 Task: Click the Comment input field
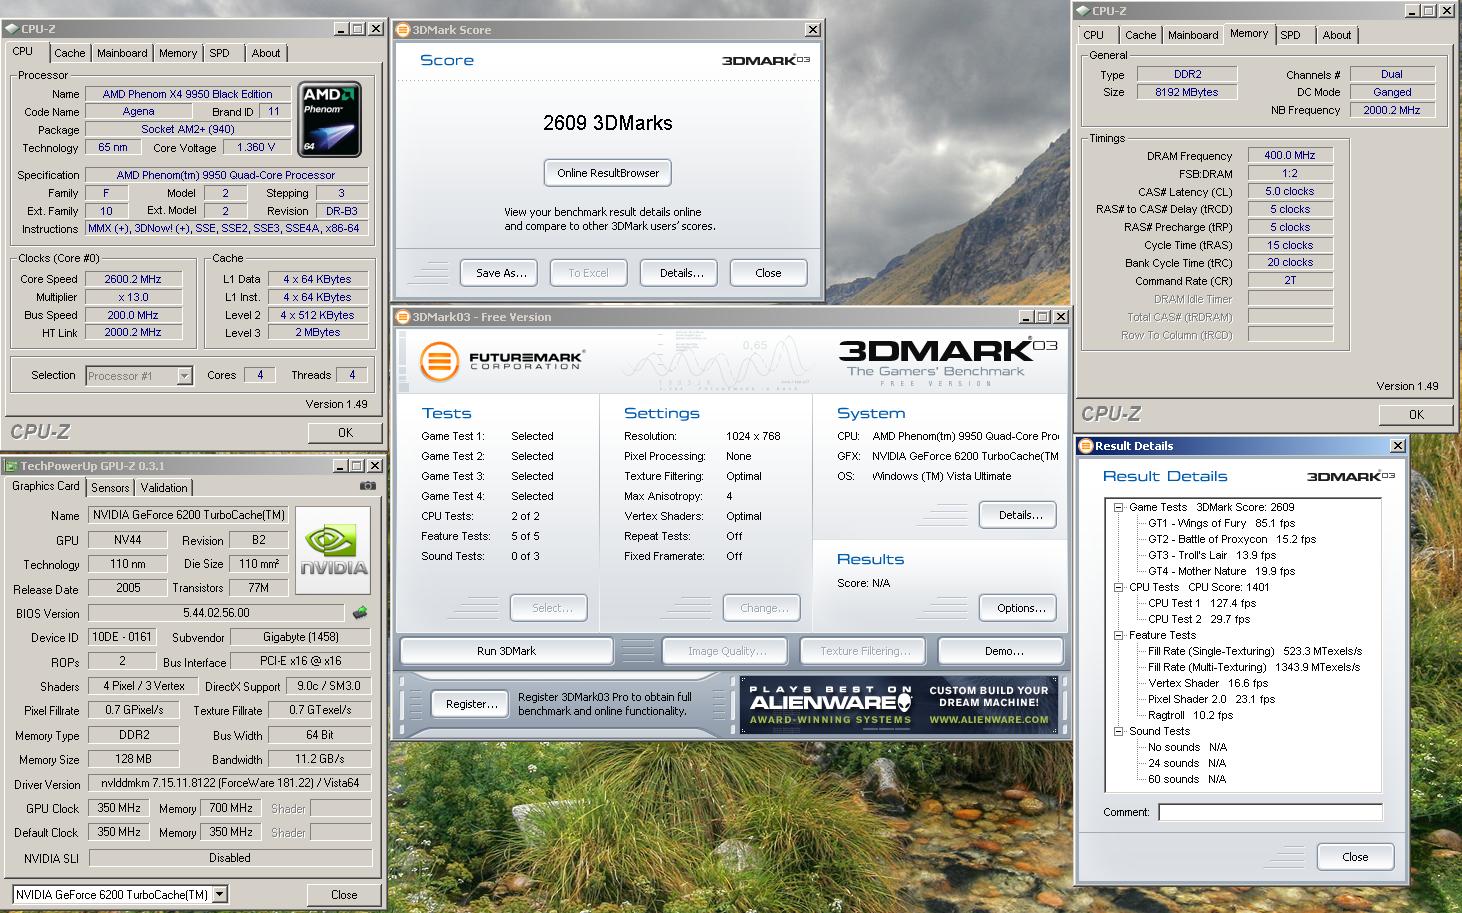click(x=1270, y=812)
